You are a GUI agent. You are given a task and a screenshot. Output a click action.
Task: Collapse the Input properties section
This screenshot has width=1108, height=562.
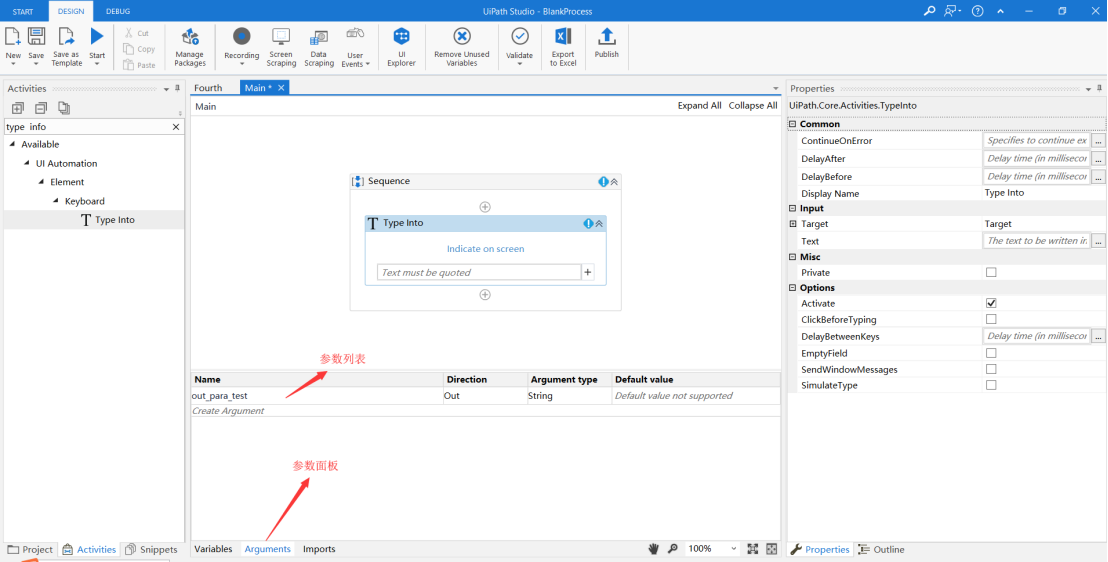(x=792, y=209)
